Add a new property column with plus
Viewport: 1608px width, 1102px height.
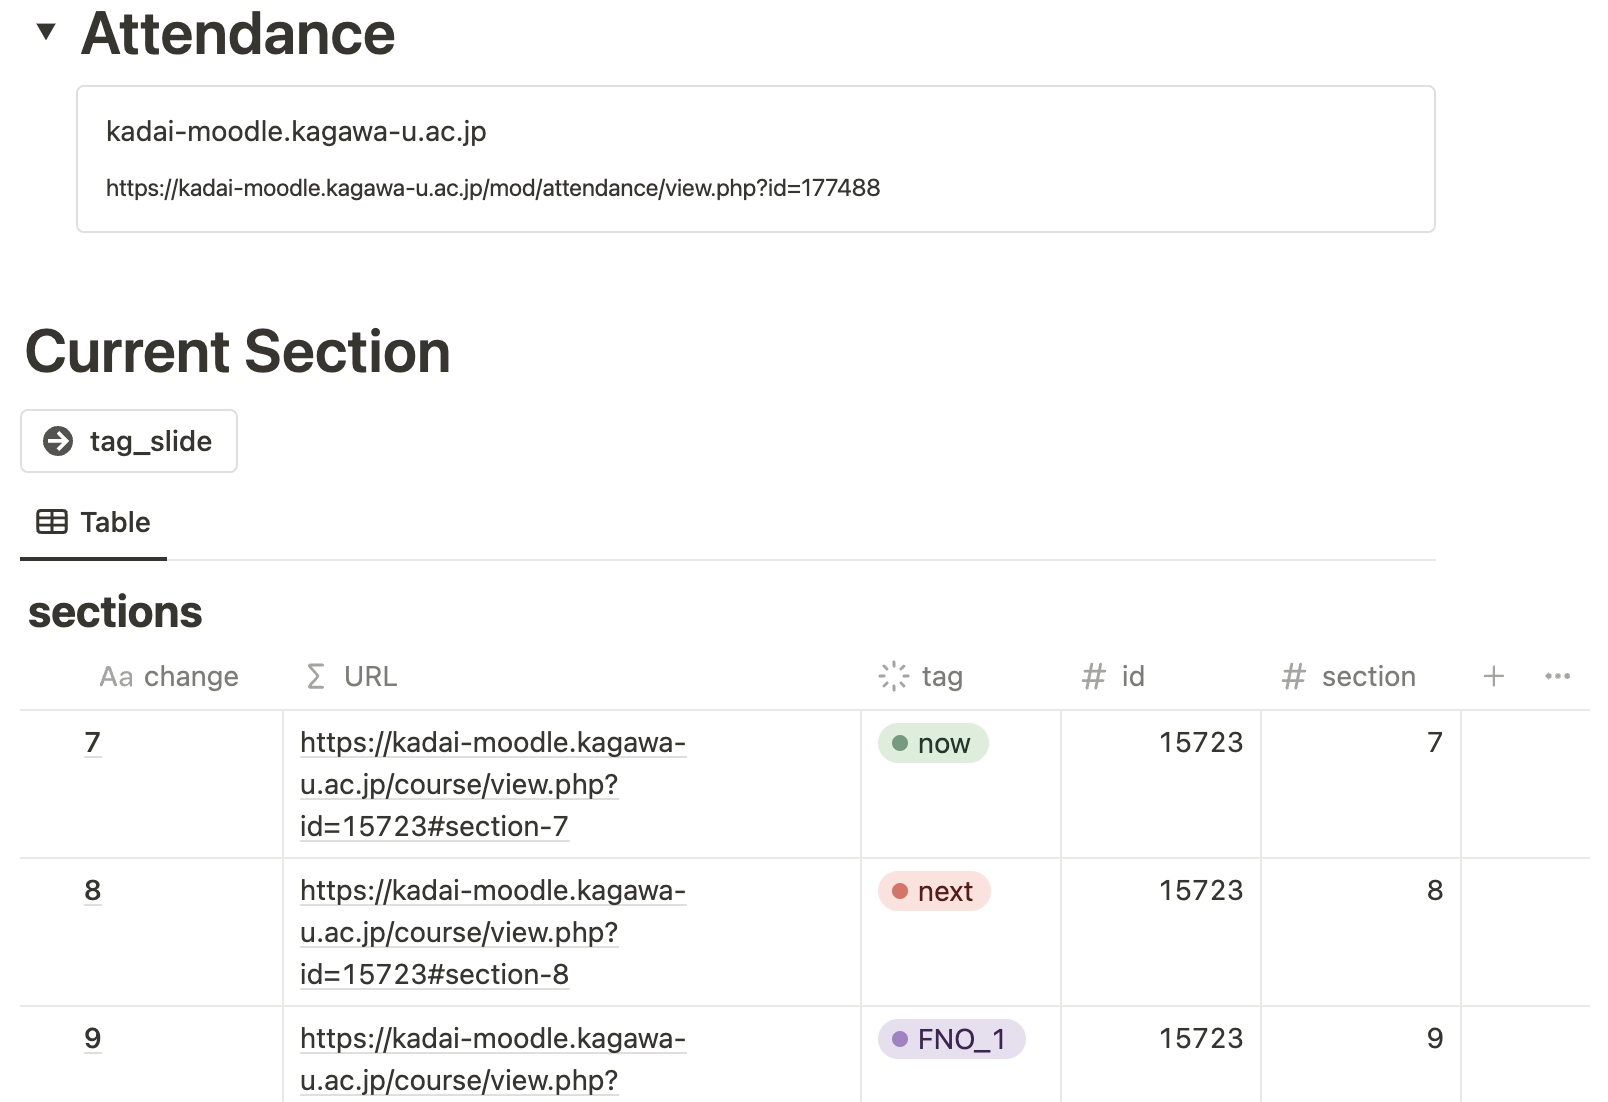pos(1493,677)
